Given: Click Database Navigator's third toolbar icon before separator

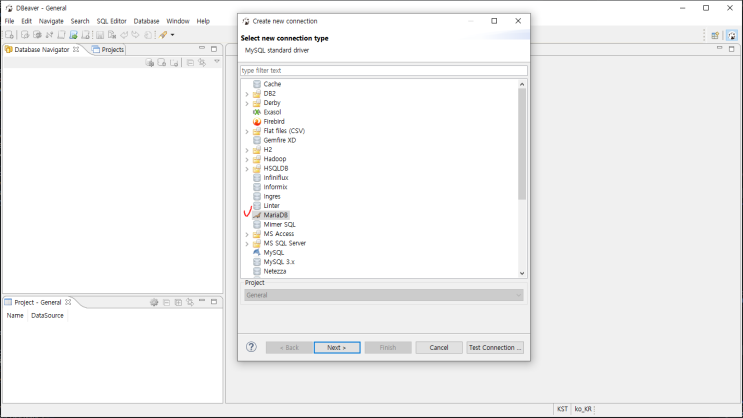Looking at the screenshot, I should pos(174,63).
